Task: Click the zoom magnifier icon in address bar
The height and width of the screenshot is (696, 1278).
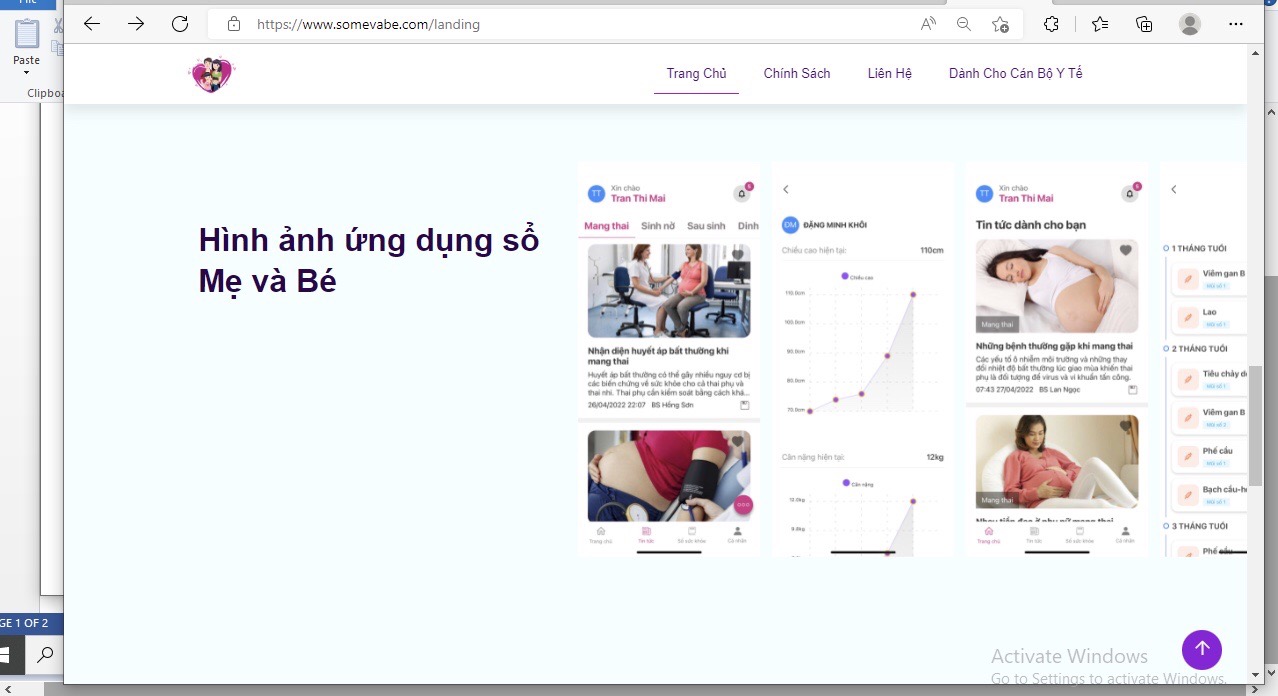Action: [964, 24]
